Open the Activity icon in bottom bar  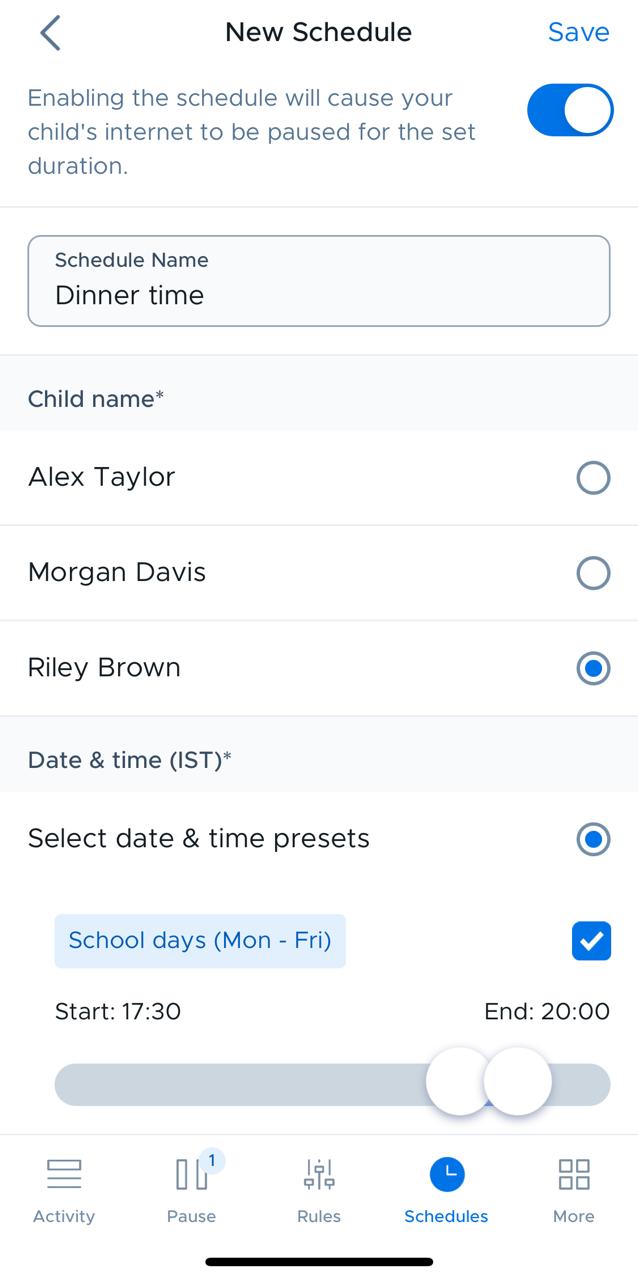click(x=64, y=1174)
